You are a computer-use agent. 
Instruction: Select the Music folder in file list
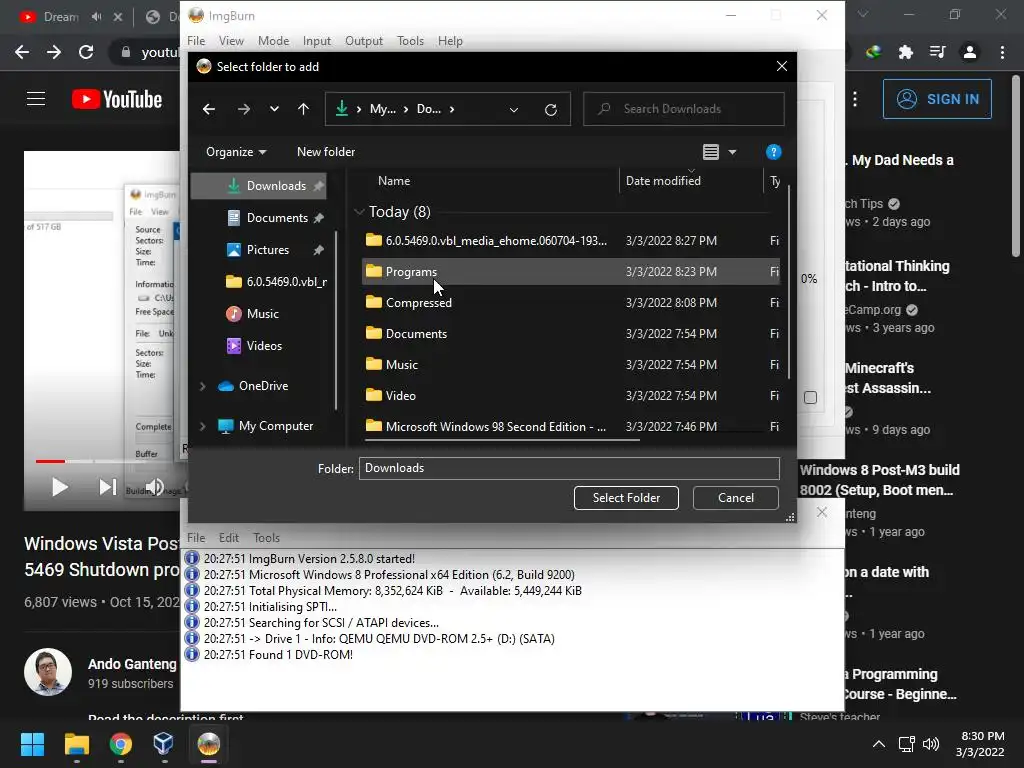point(571,364)
